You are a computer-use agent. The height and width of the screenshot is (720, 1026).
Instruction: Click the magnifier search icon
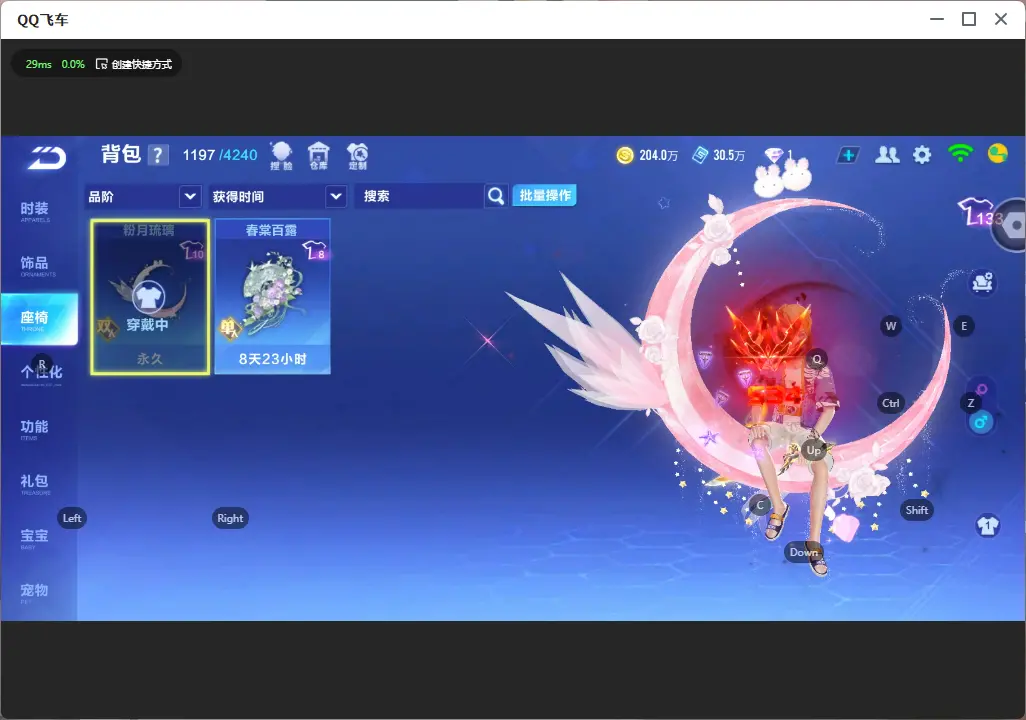point(496,196)
